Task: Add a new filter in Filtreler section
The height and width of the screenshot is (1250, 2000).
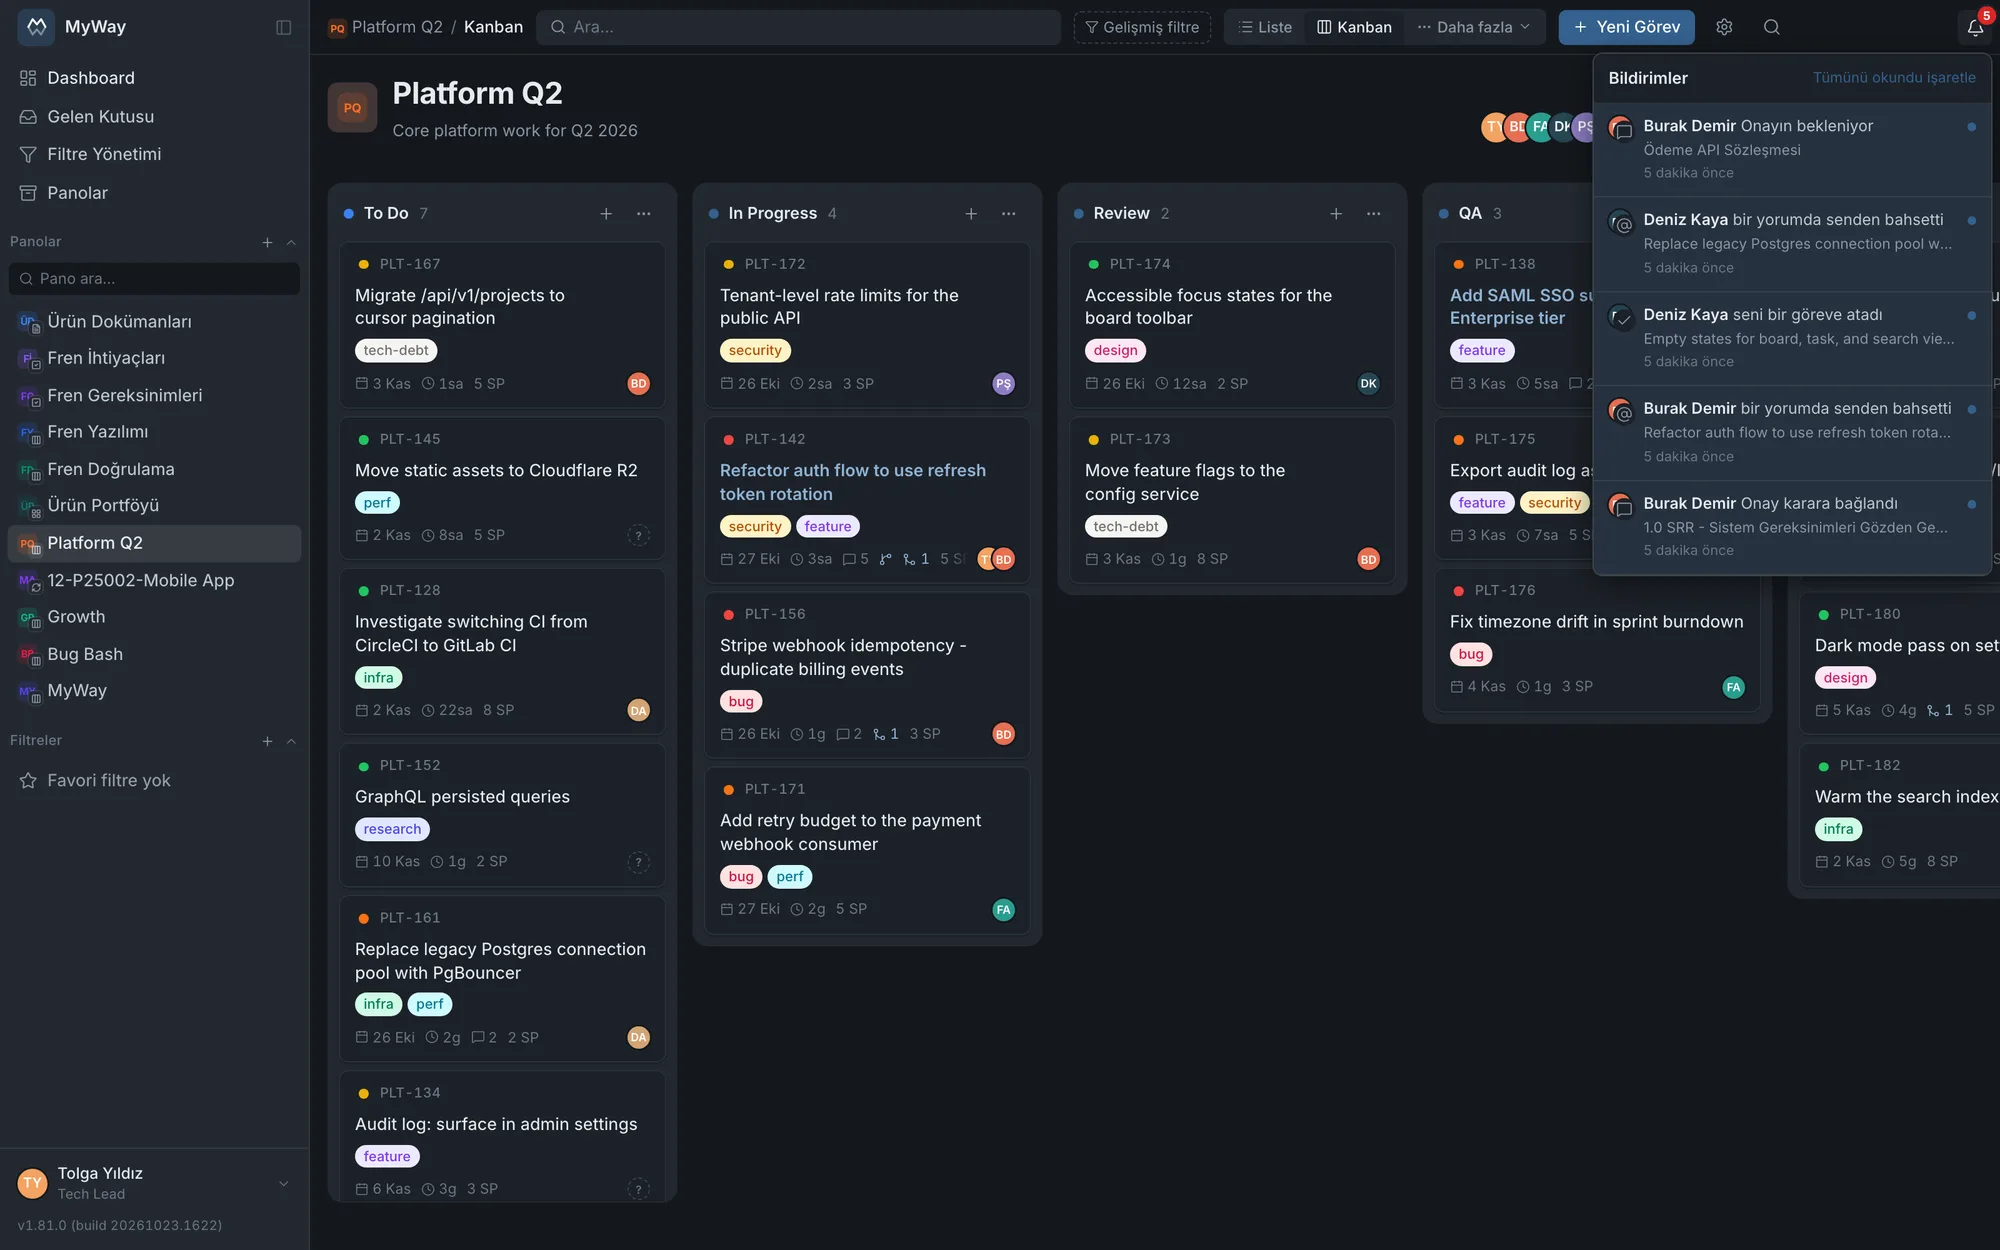Action: (x=267, y=741)
